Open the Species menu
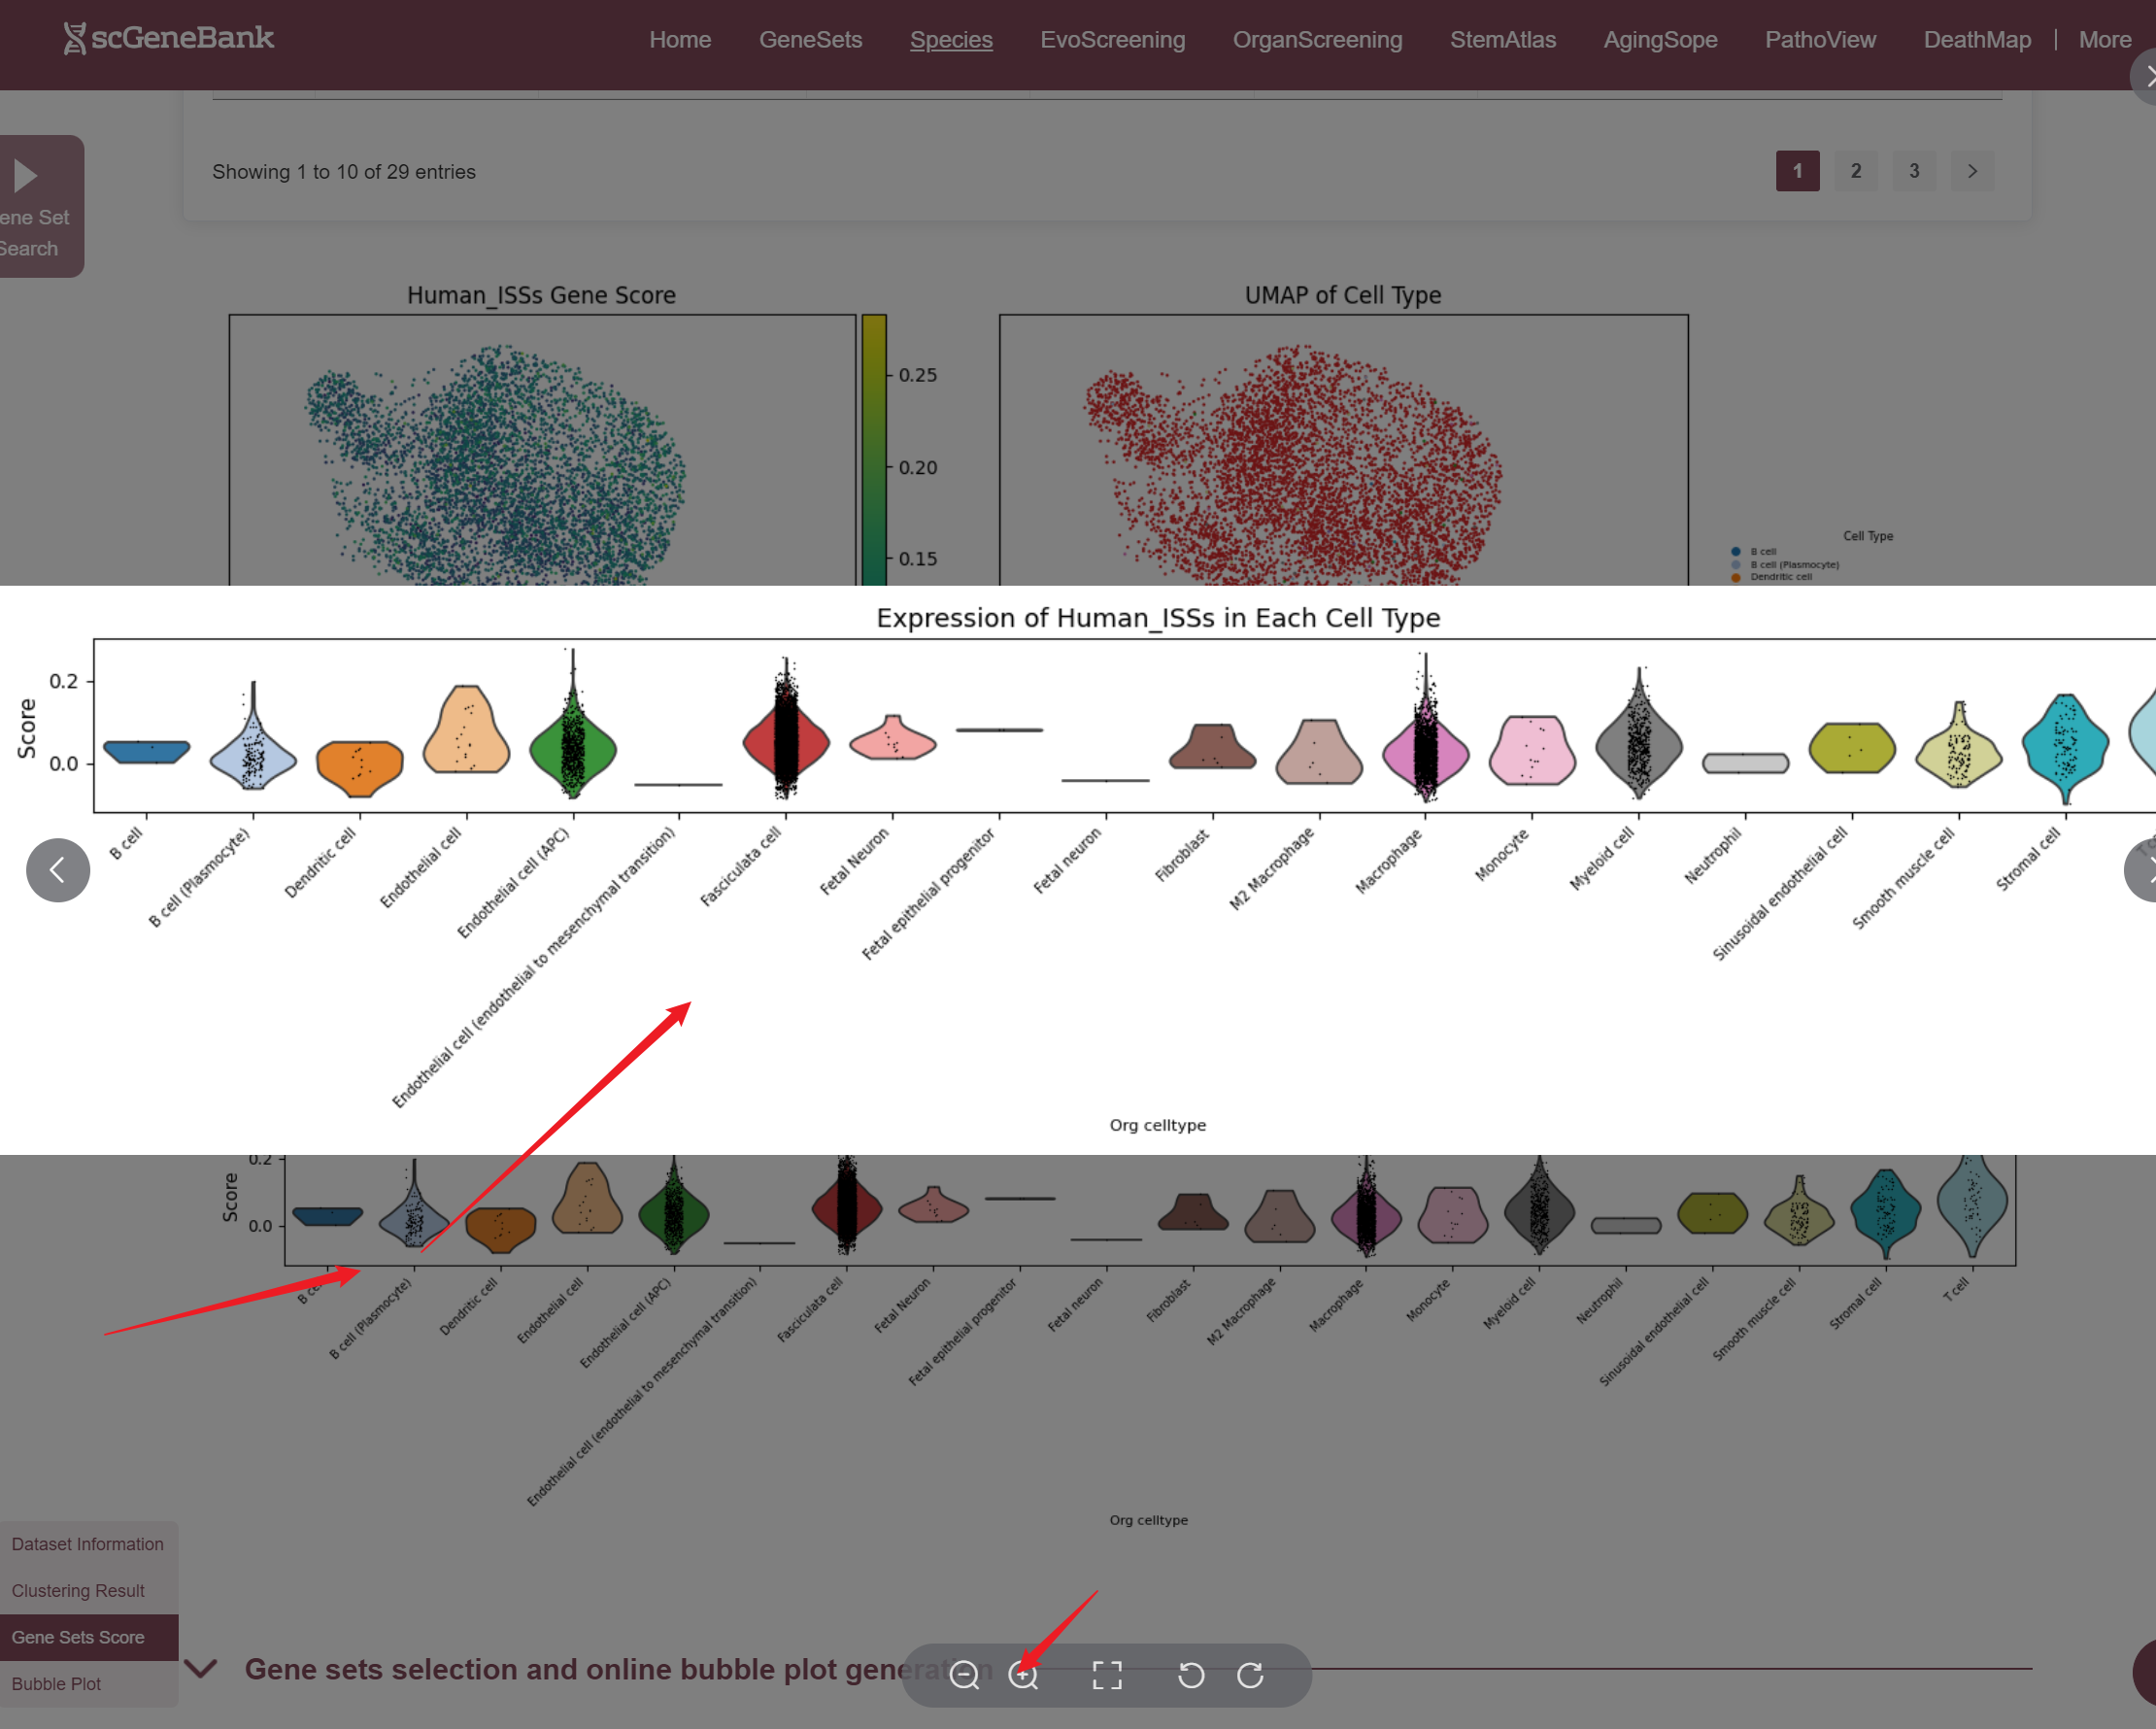This screenshot has height=1729, width=2156. click(x=950, y=40)
